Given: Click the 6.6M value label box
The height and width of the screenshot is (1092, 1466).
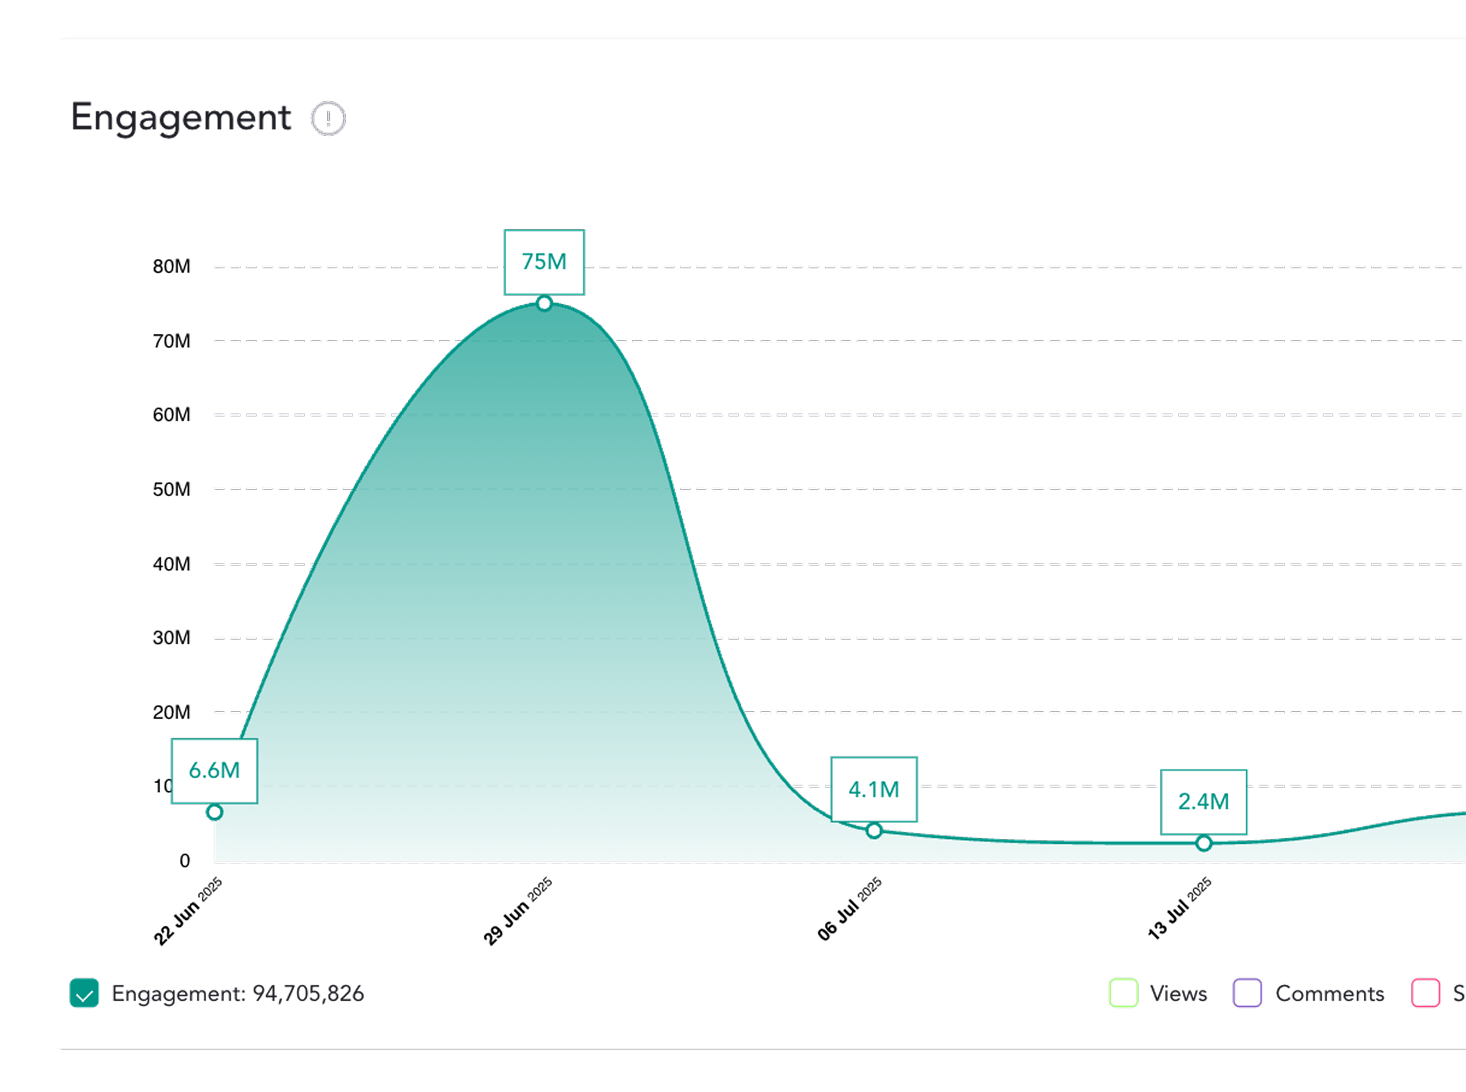Looking at the screenshot, I should tap(214, 770).
